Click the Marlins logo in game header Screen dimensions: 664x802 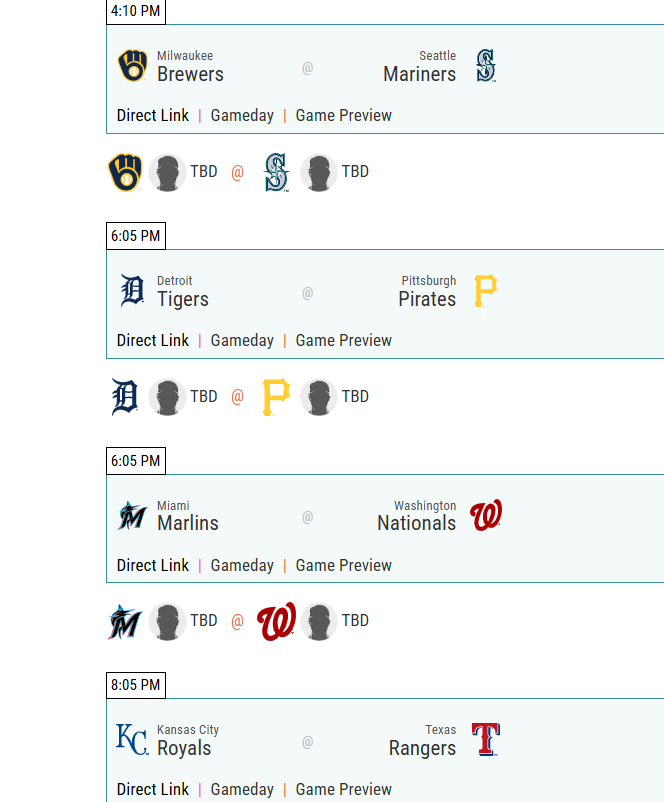point(133,516)
